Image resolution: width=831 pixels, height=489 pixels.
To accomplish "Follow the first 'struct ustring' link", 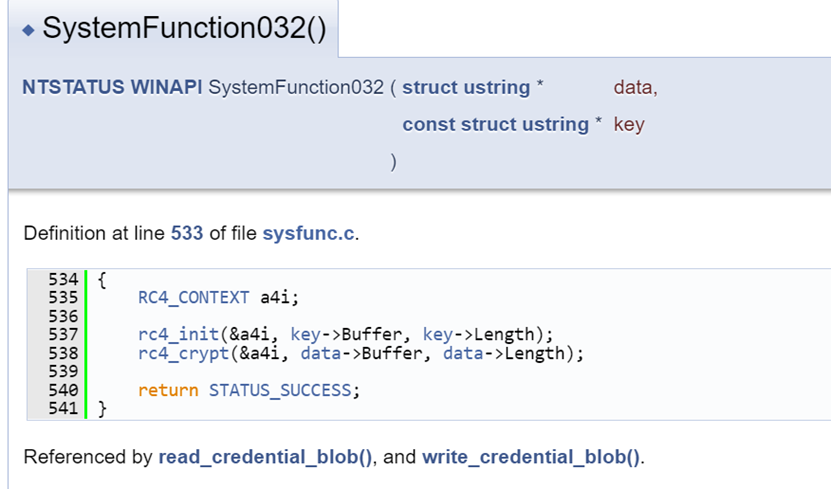I will click(466, 87).
